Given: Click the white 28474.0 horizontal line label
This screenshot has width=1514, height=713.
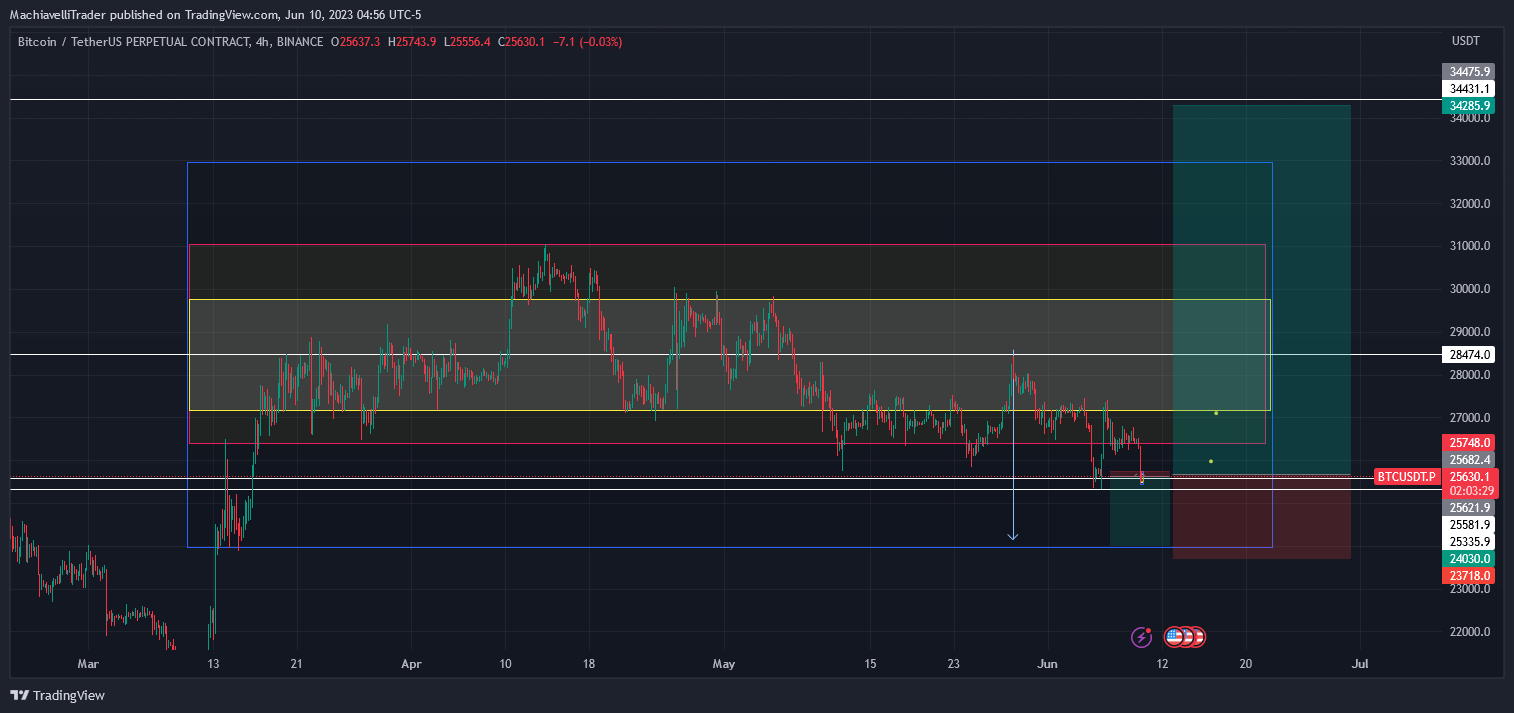Looking at the screenshot, I should coord(1469,355).
